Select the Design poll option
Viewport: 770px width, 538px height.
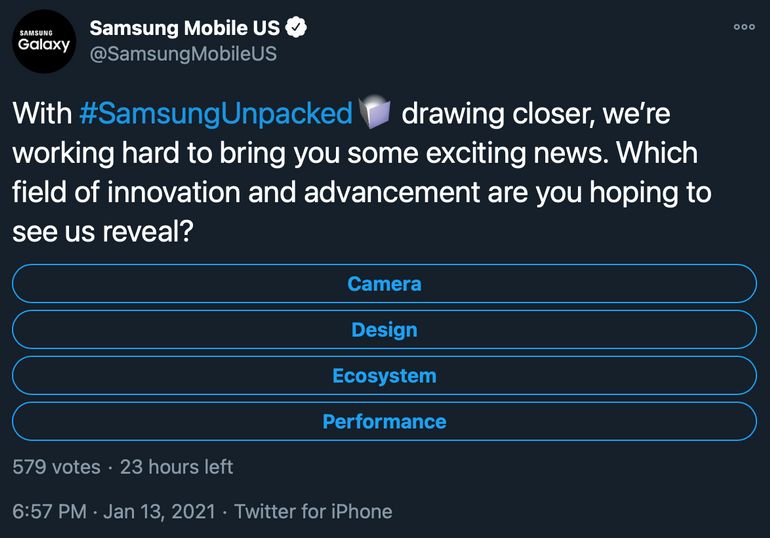tap(384, 330)
